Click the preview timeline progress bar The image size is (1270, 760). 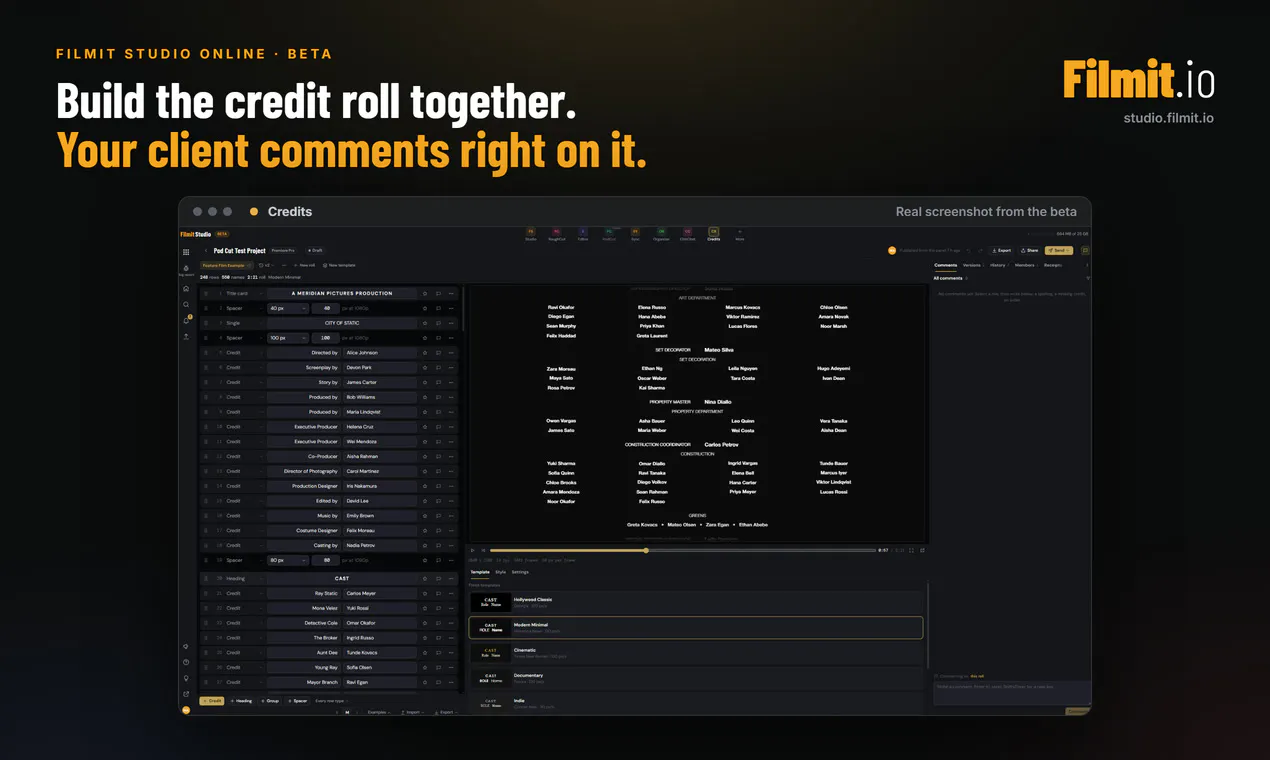683,550
